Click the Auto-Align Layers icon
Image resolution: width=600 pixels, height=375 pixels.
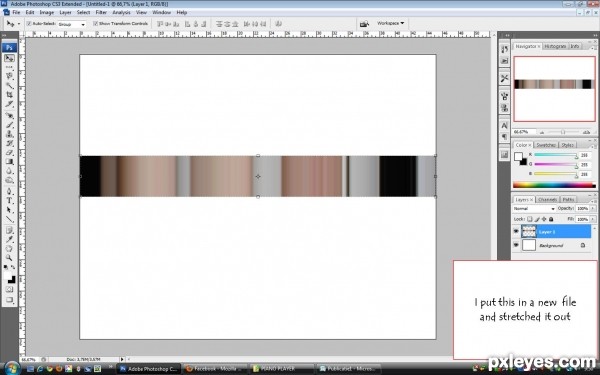coord(278,24)
